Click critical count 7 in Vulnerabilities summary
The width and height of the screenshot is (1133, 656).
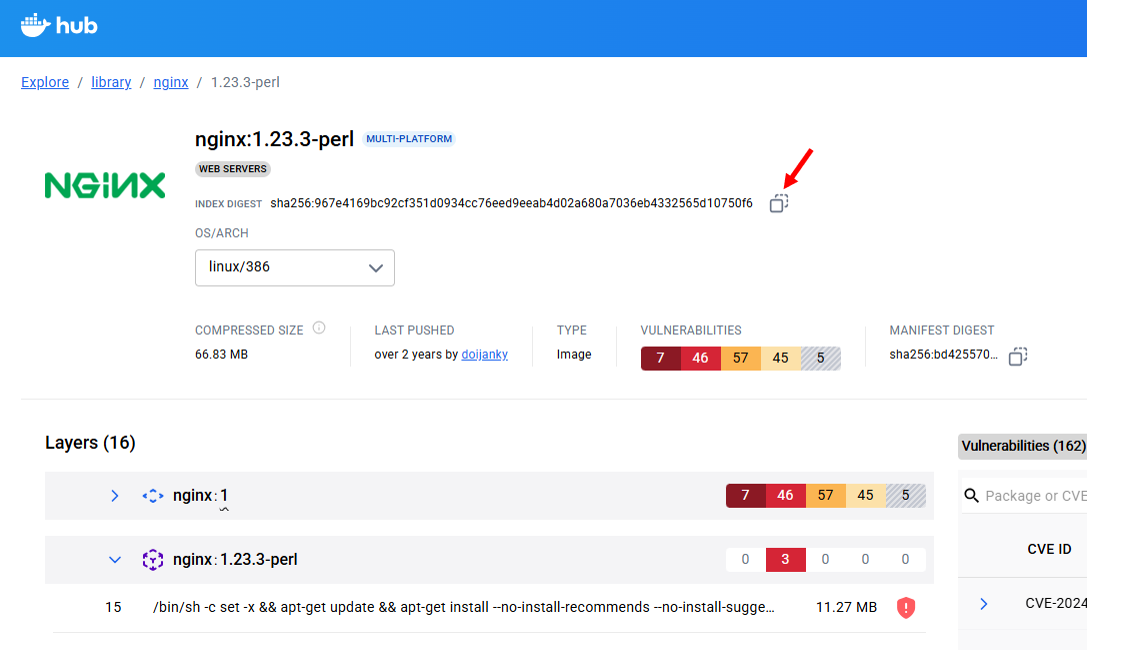click(660, 358)
